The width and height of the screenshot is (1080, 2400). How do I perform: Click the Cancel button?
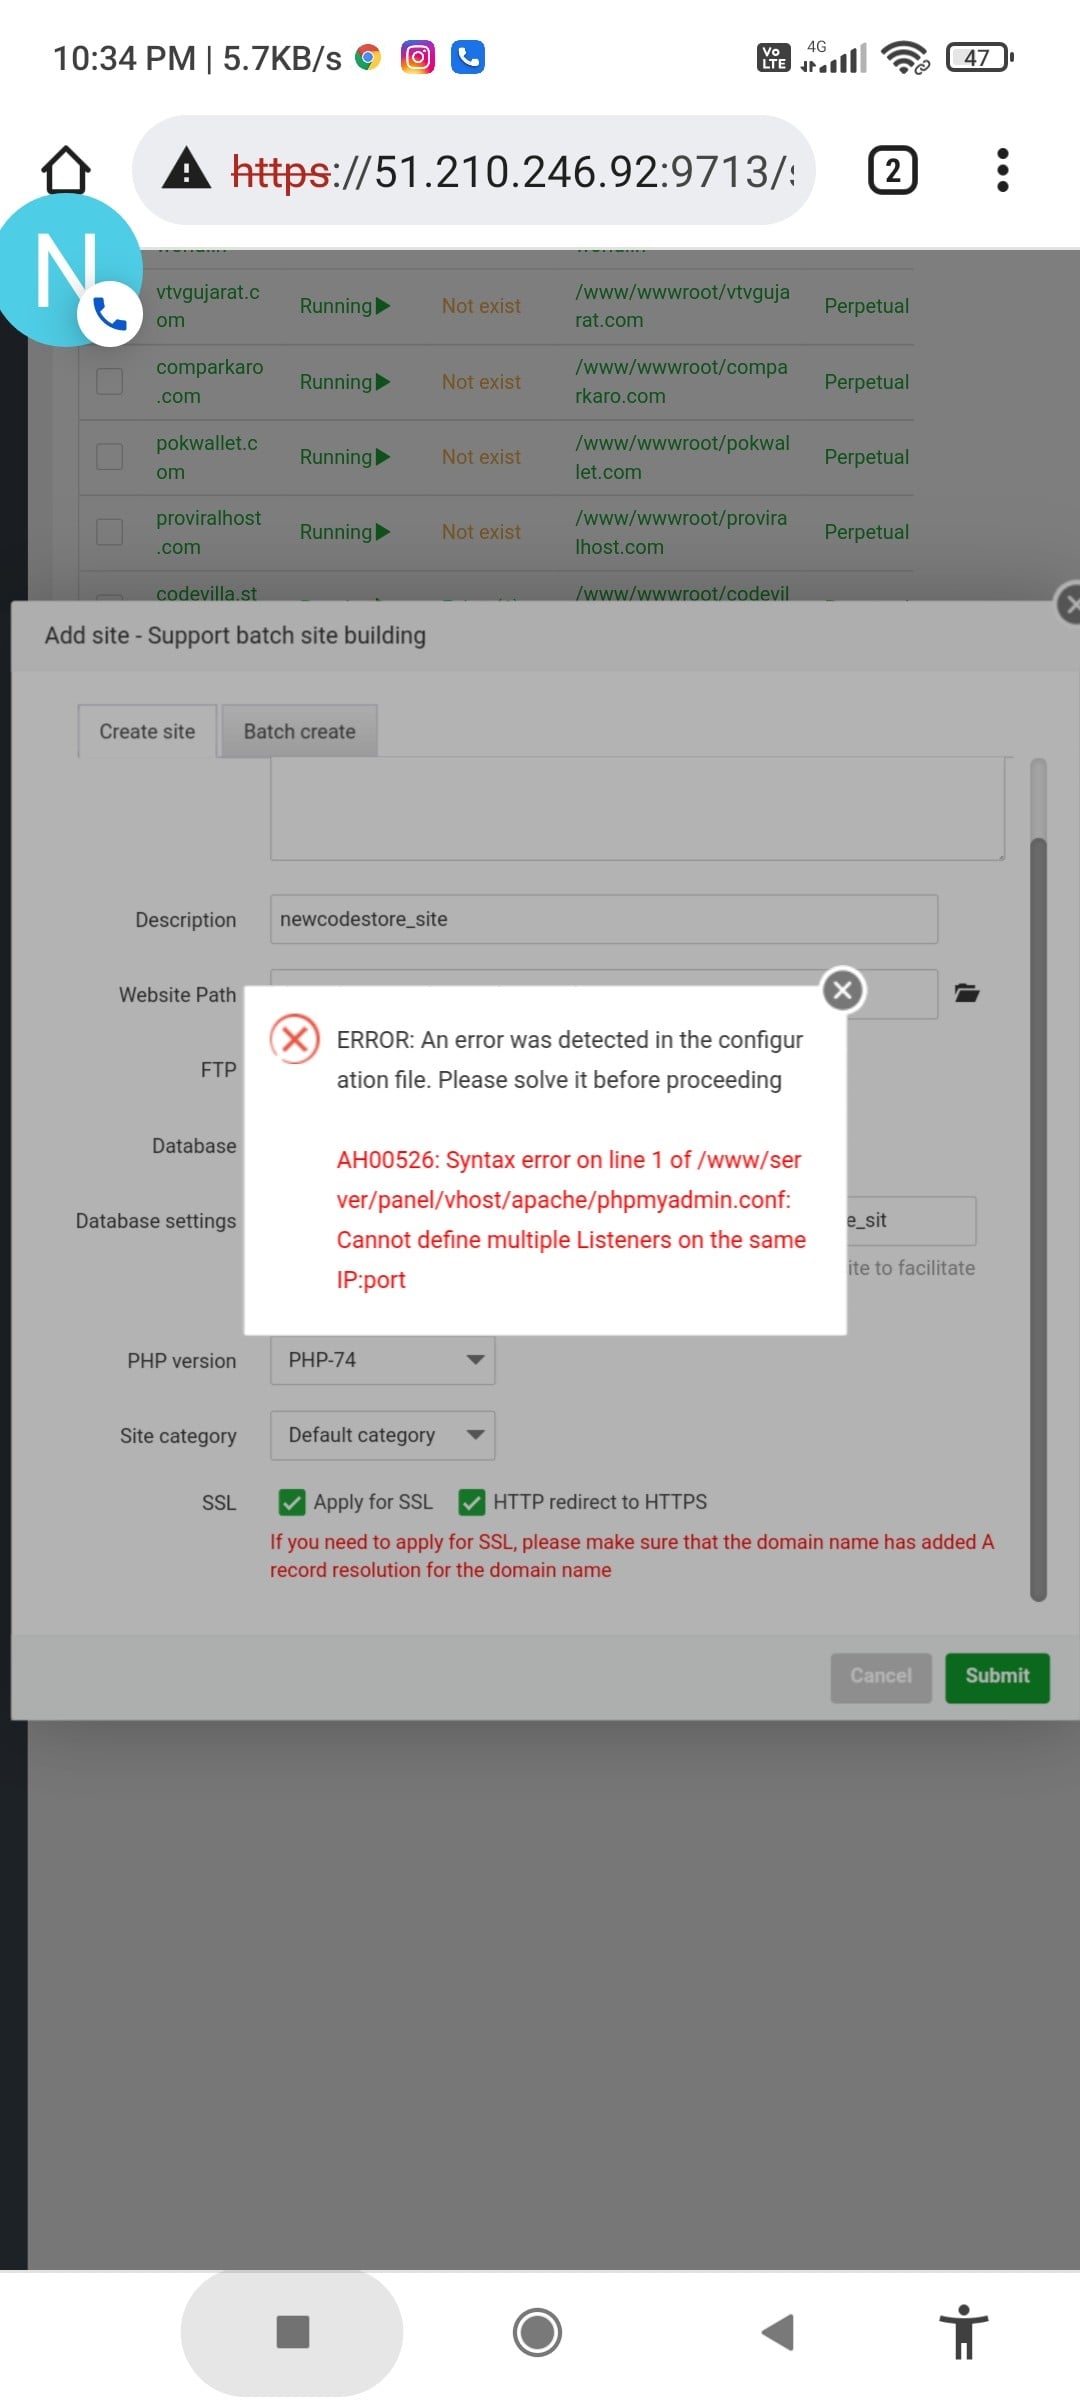click(x=881, y=1677)
